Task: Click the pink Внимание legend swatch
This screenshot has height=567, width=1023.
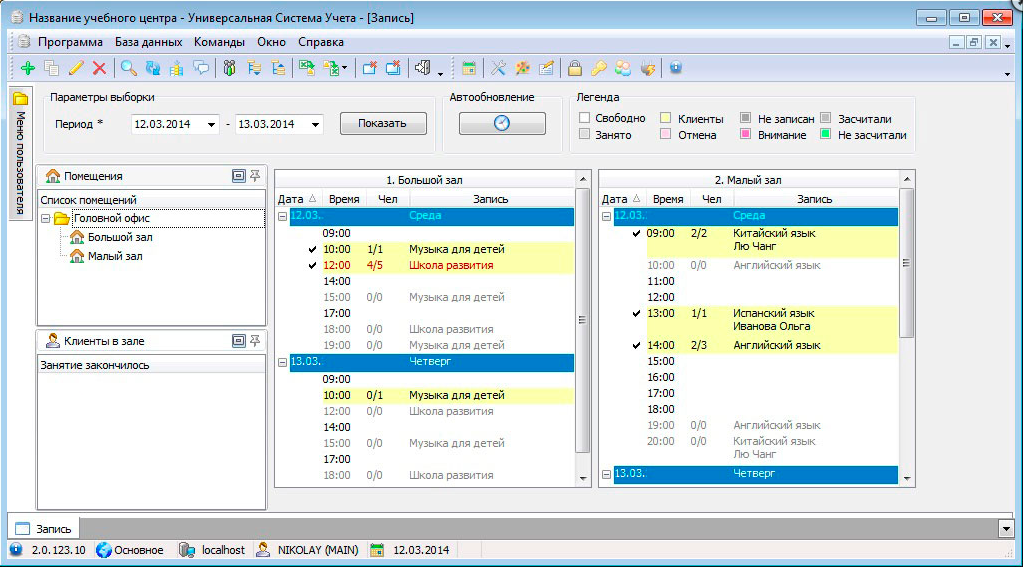Action: click(x=745, y=134)
